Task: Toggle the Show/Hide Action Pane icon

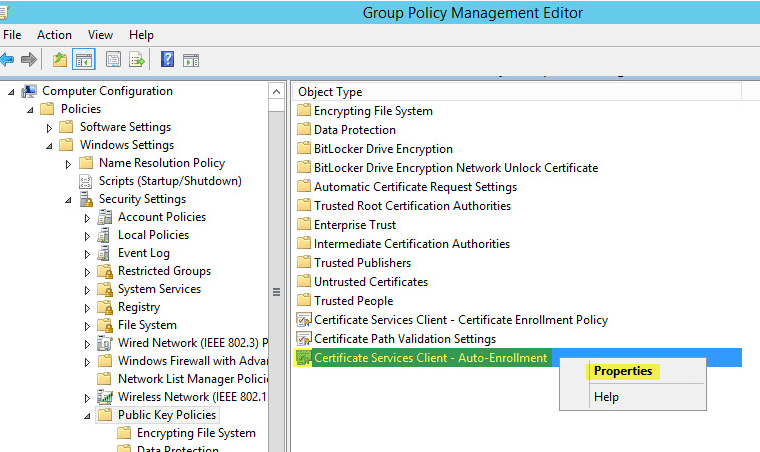Action: 191,61
